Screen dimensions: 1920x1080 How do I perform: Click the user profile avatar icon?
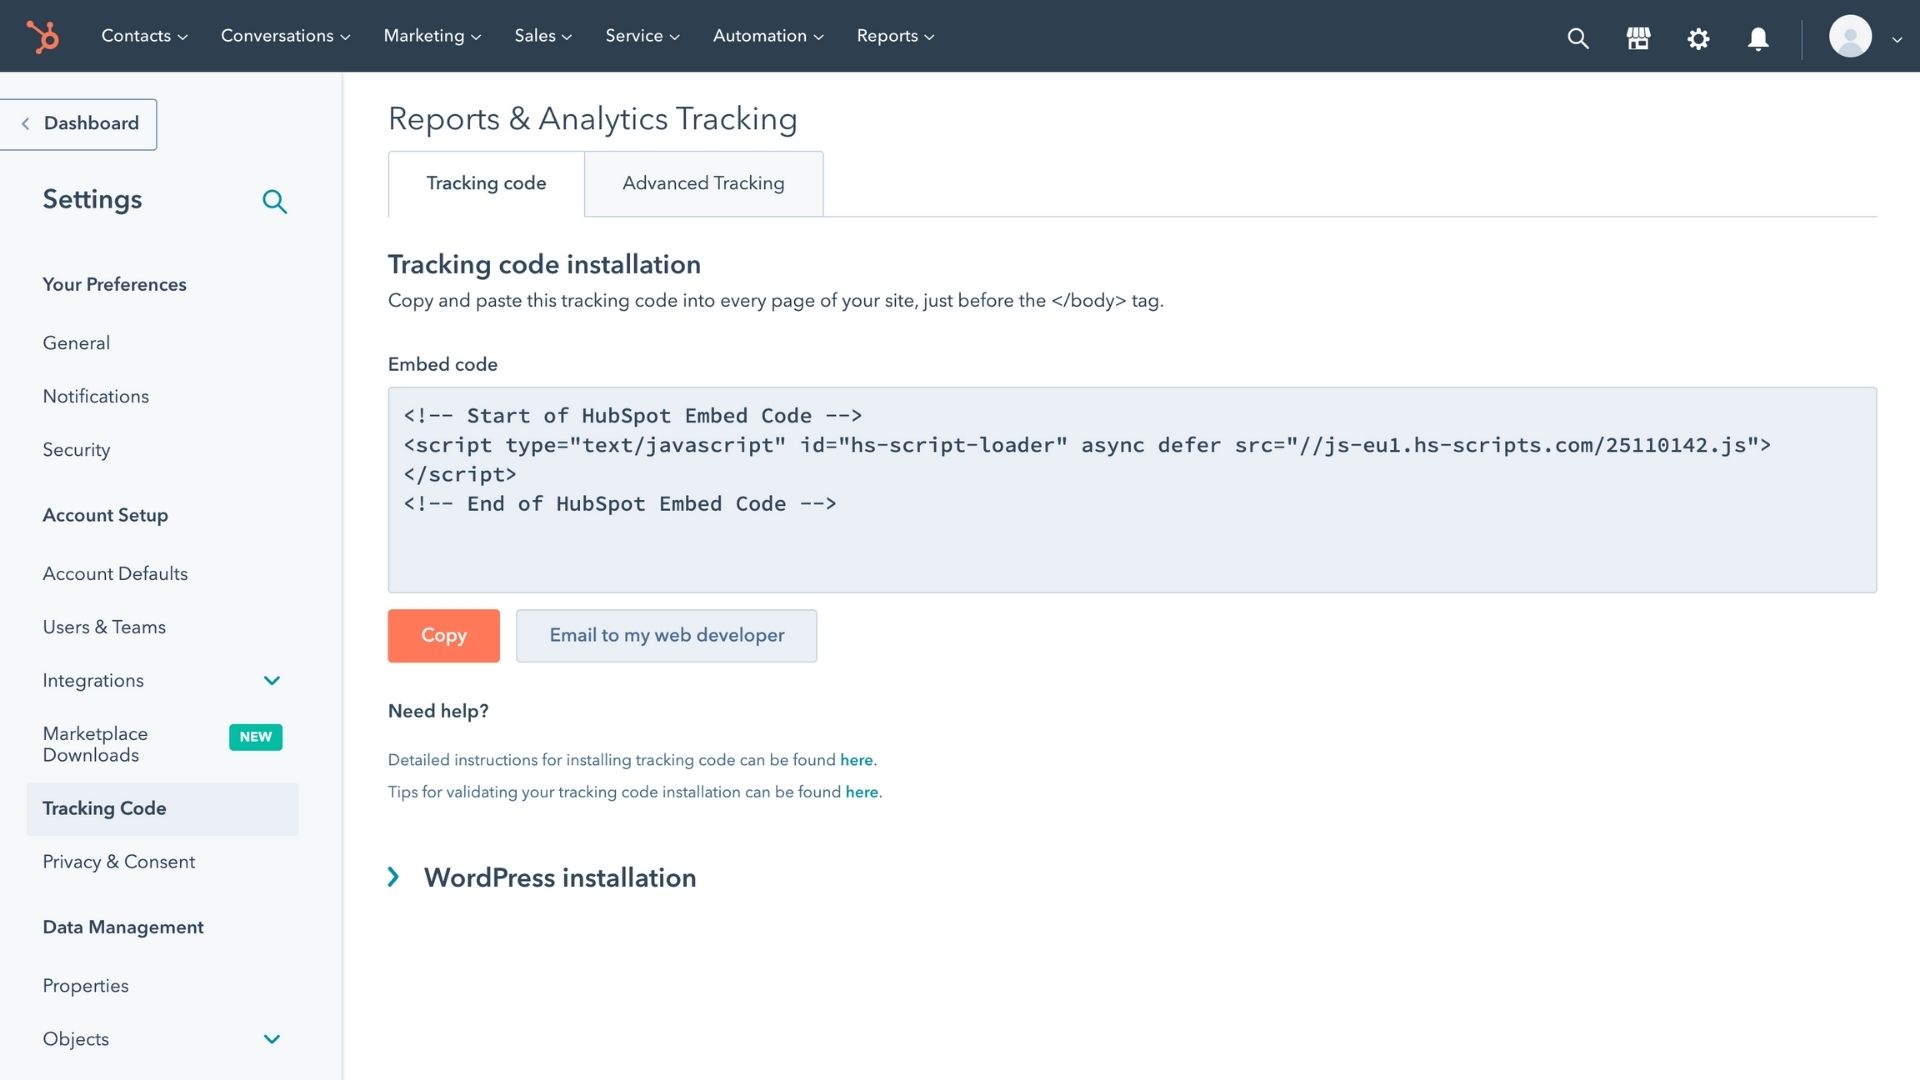1850,36
